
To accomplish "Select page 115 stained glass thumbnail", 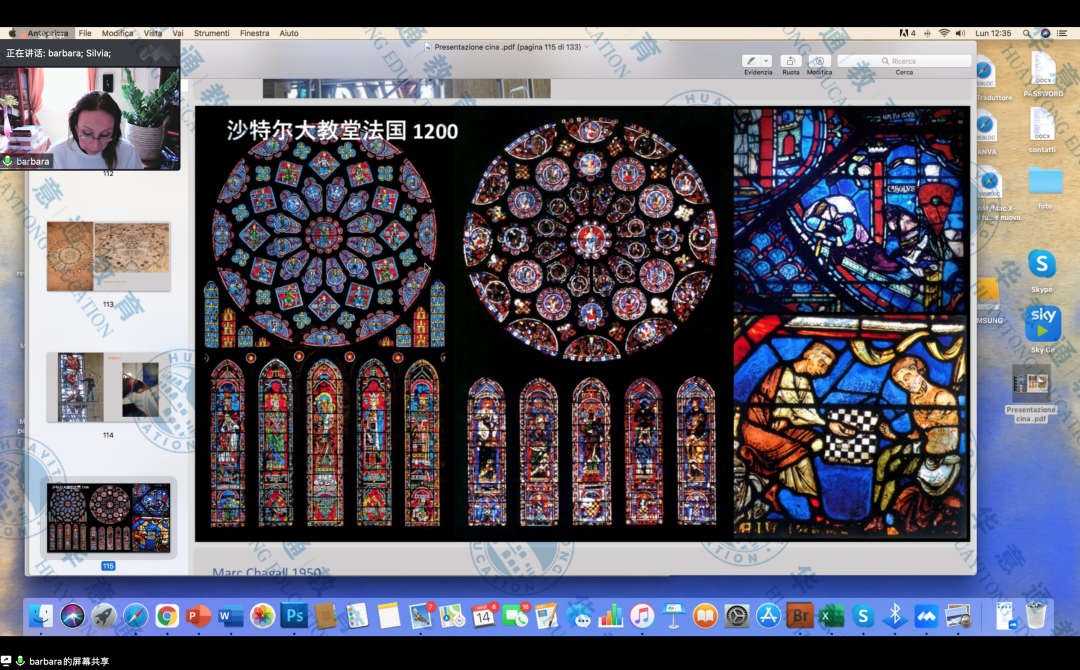I will point(108,518).
